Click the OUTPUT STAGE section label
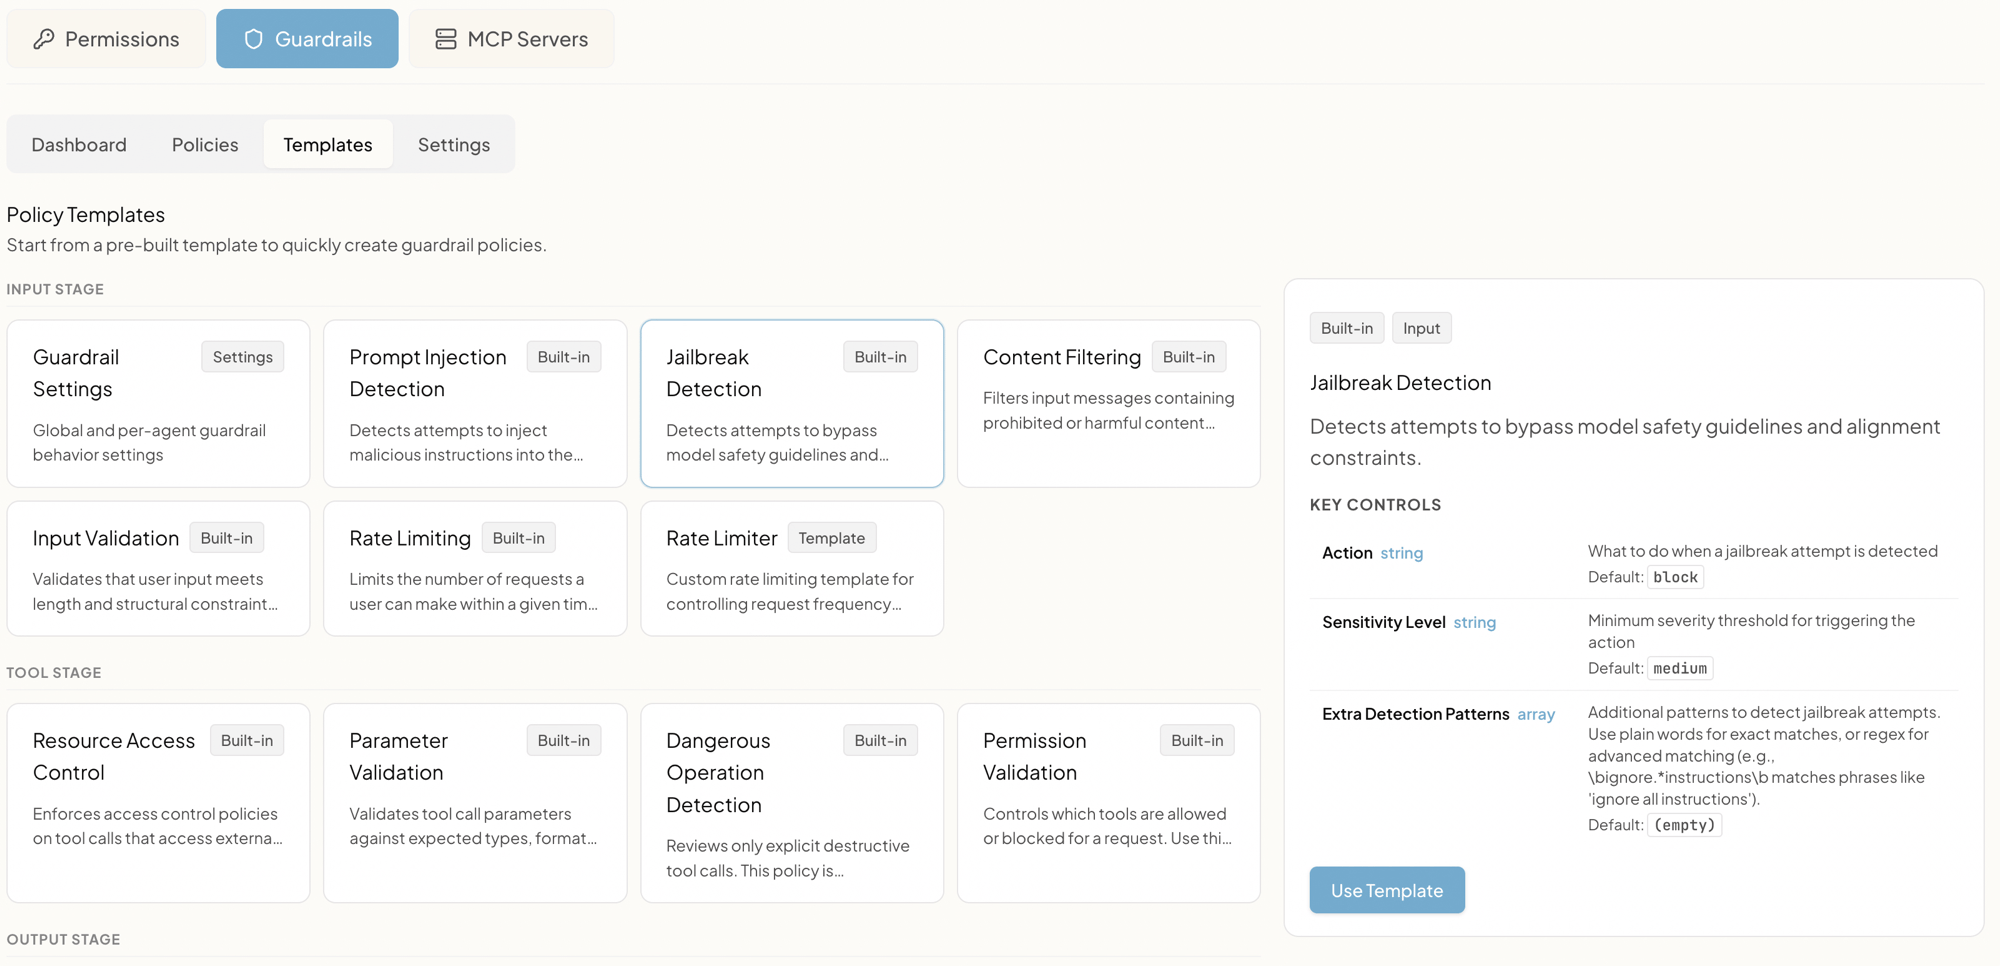2000x966 pixels. (63, 939)
